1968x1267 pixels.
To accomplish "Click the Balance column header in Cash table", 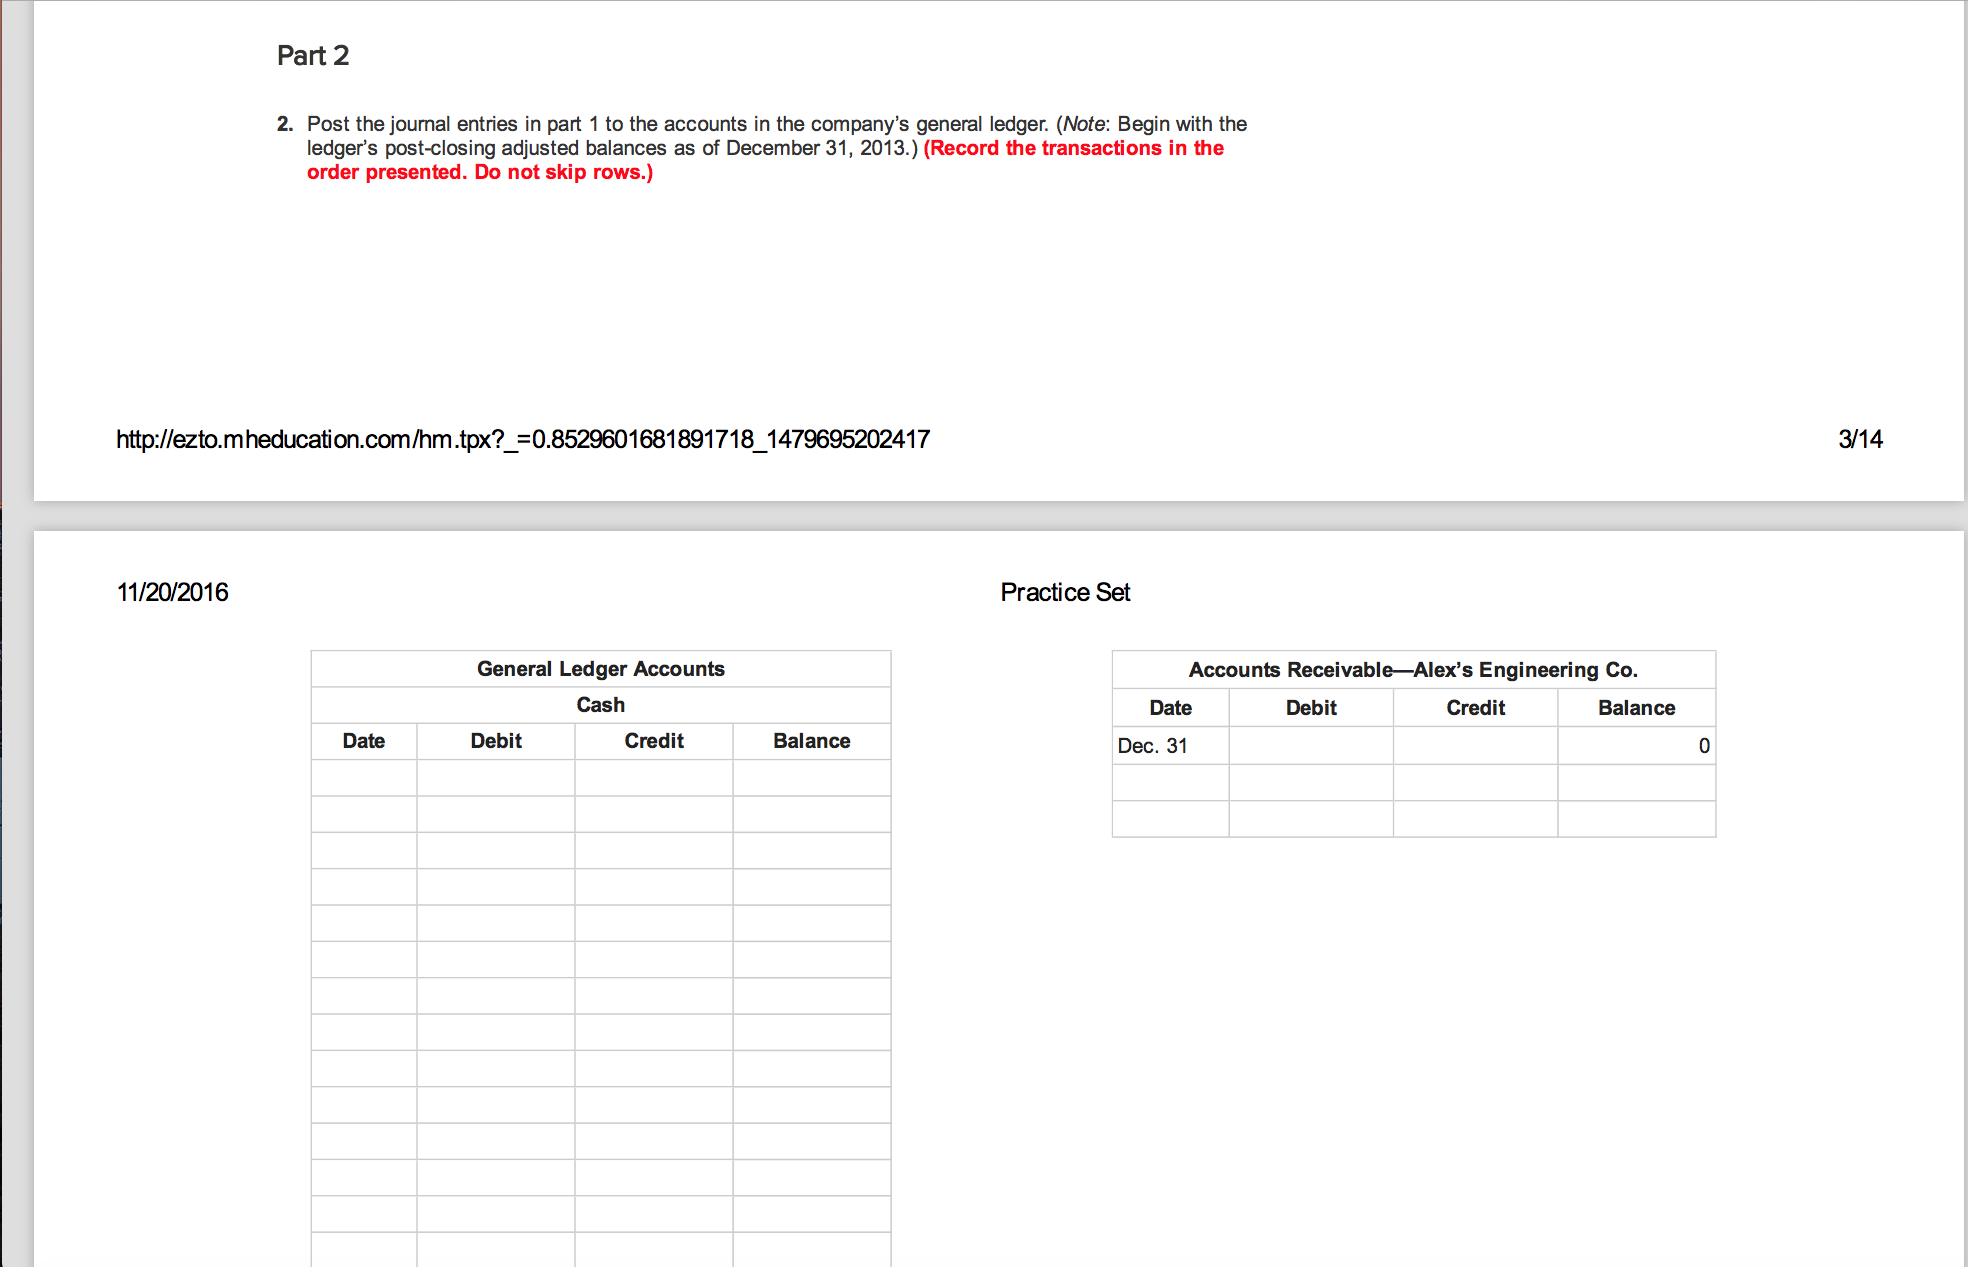I will (x=811, y=741).
